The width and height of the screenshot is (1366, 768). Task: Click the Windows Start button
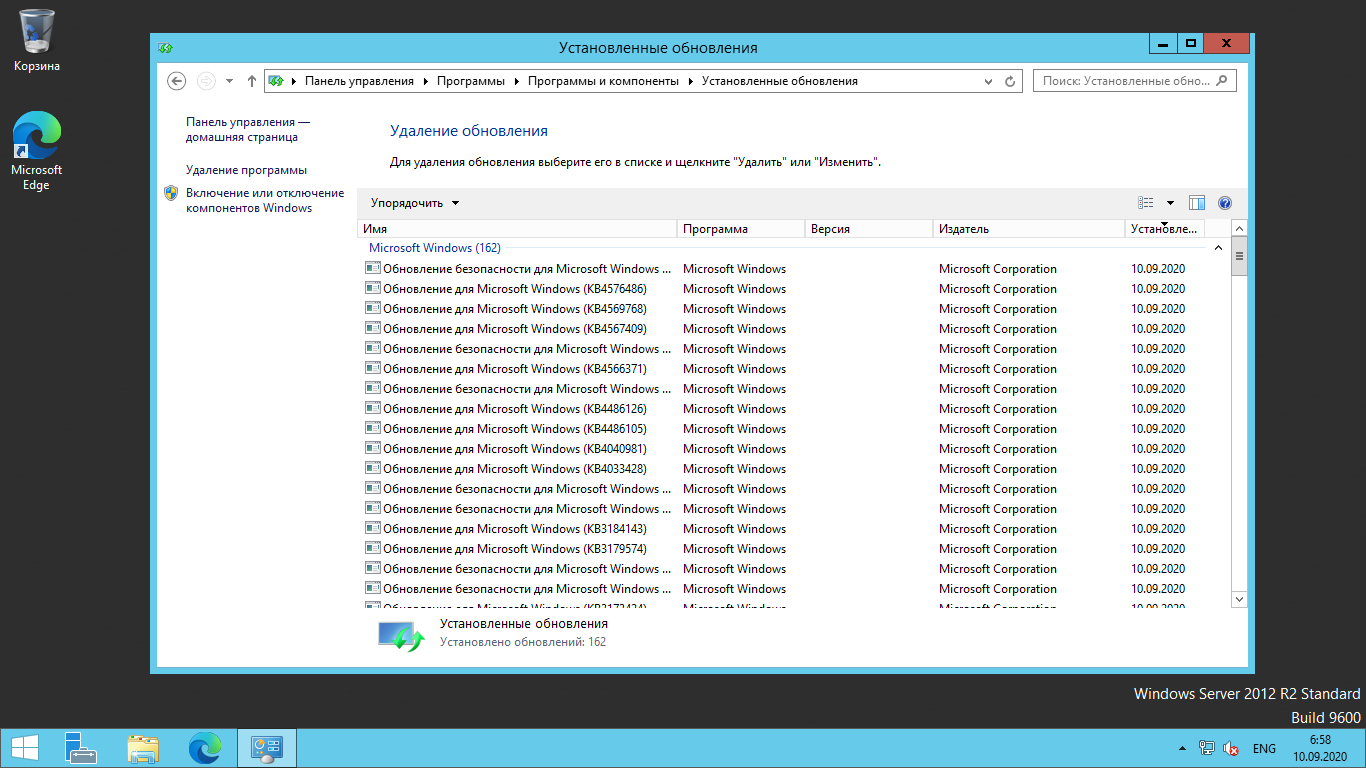pos(25,748)
